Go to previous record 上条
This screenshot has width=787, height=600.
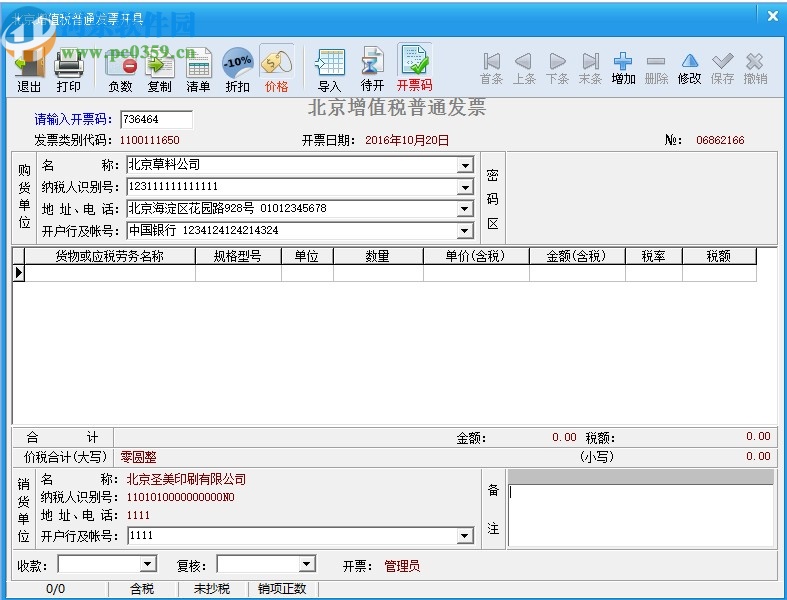pos(524,68)
